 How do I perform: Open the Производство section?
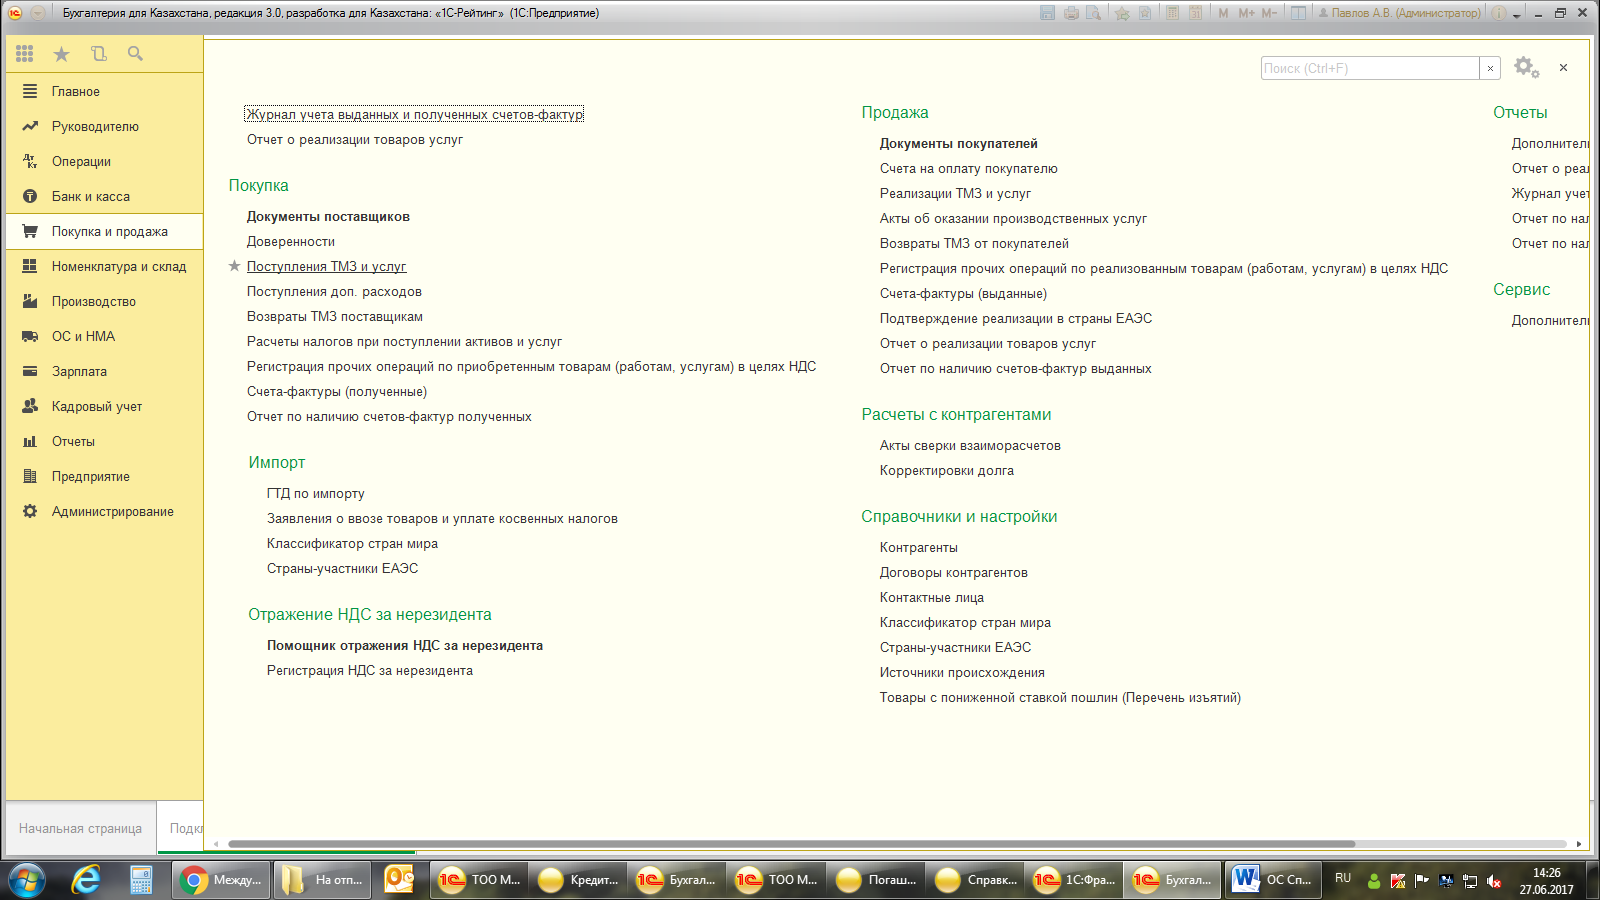pyautogui.click(x=104, y=301)
